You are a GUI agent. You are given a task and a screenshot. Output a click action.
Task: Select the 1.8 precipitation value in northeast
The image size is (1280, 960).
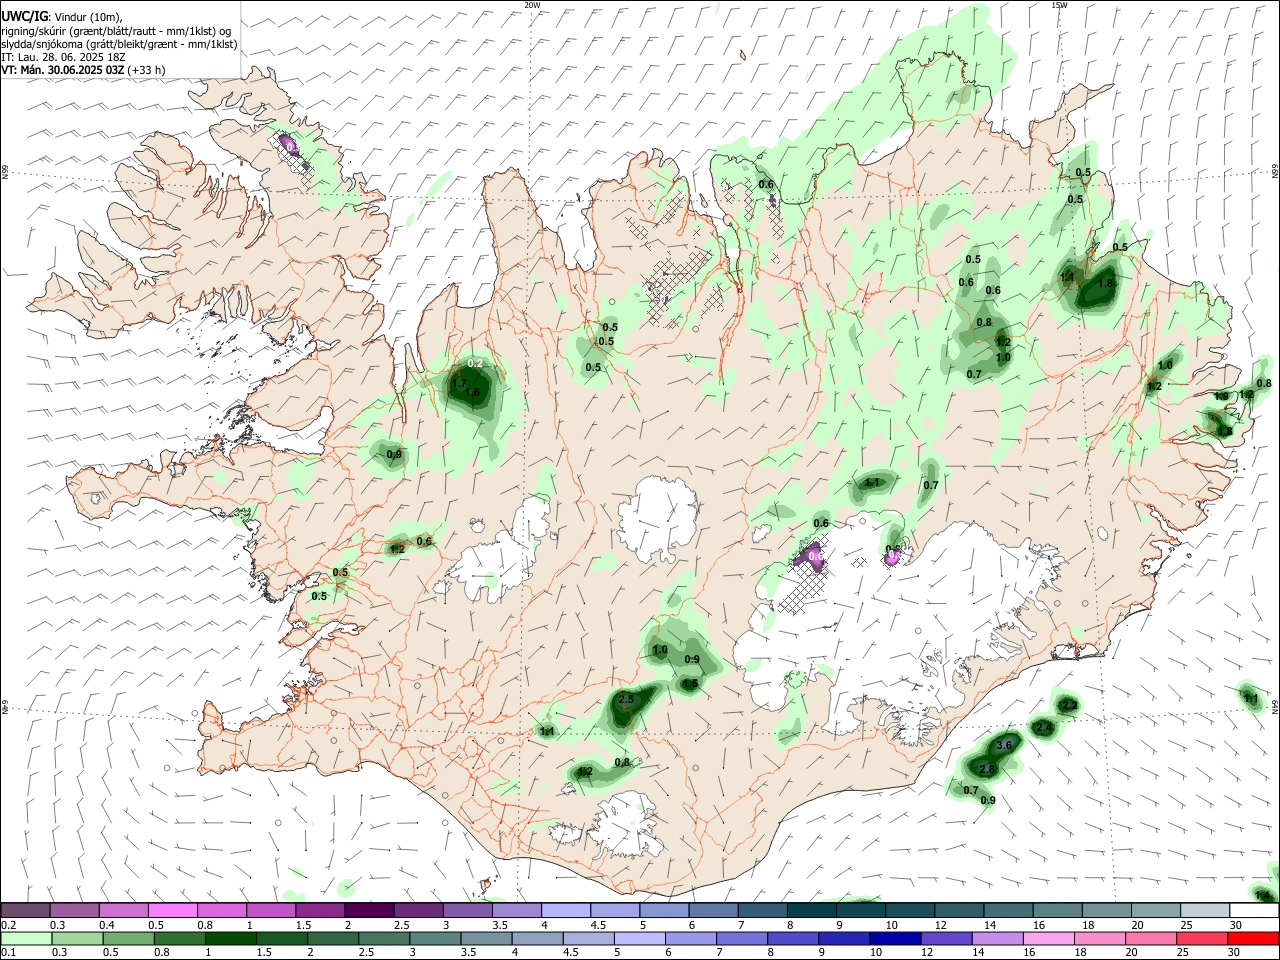click(x=1105, y=283)
